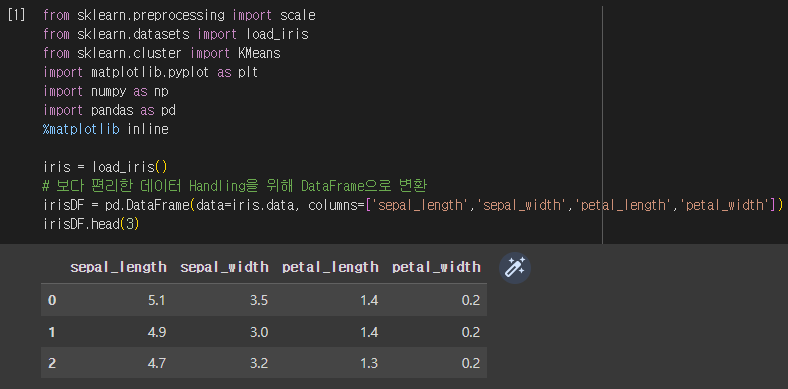This screenshot has width=788, height=389.
Task: Click the %matplotlib inline magic line
Action: click(x=106, y=129)
